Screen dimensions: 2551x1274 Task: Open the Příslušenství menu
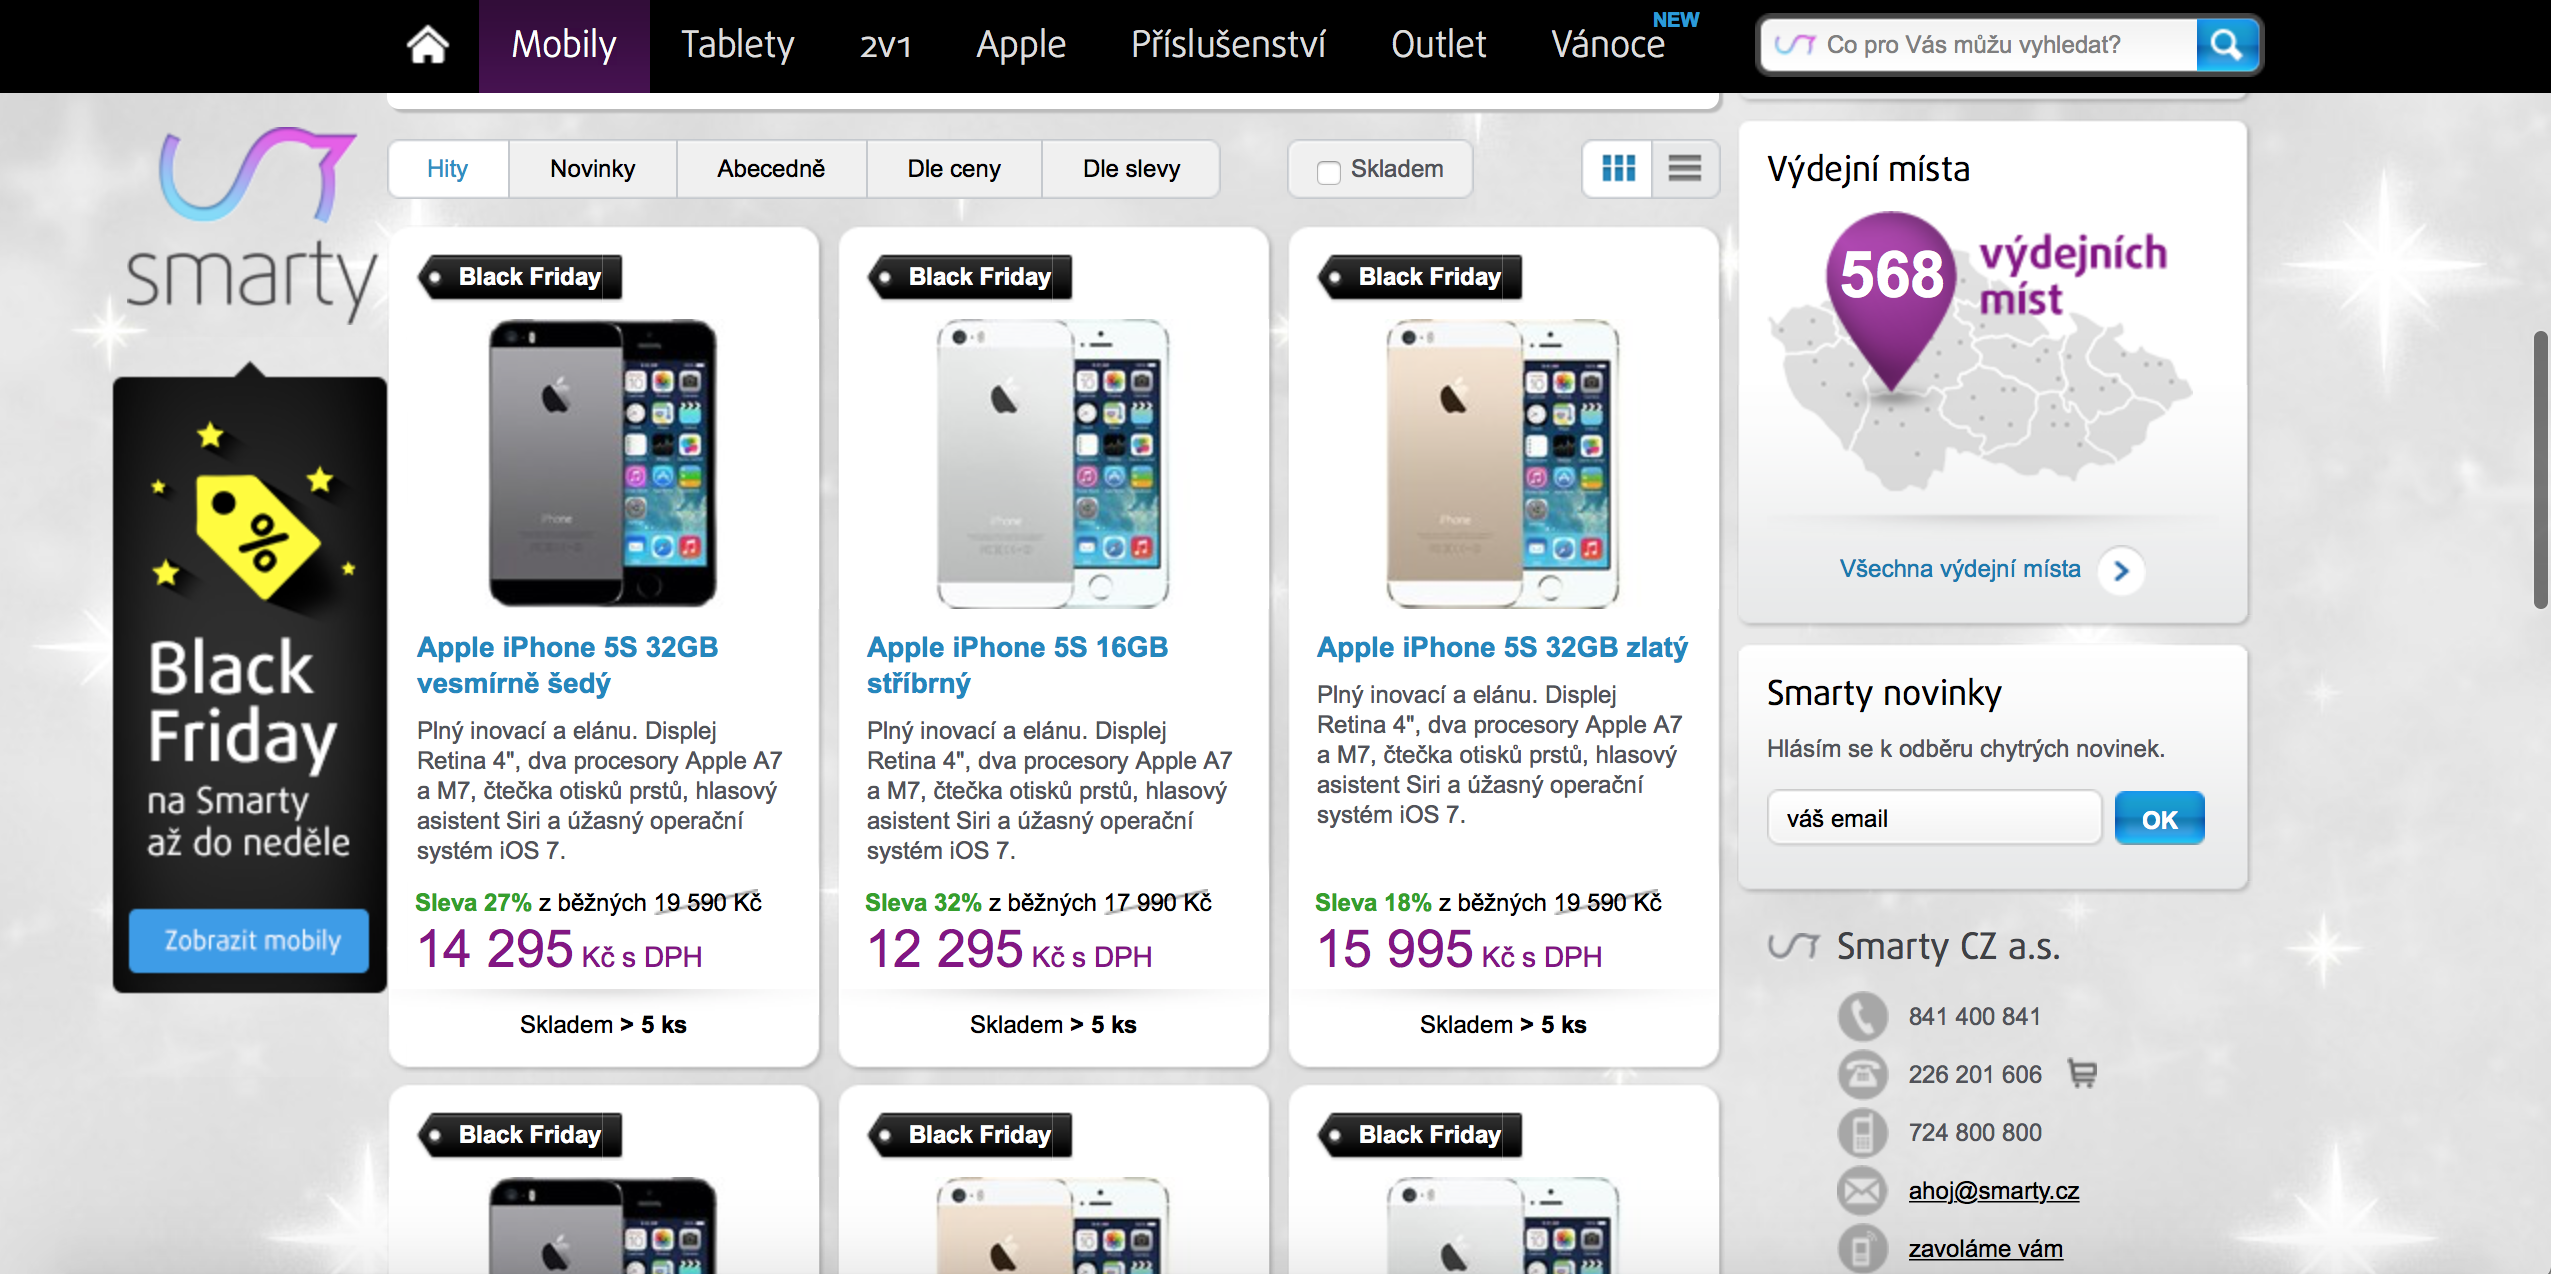tap(1228, 45)
